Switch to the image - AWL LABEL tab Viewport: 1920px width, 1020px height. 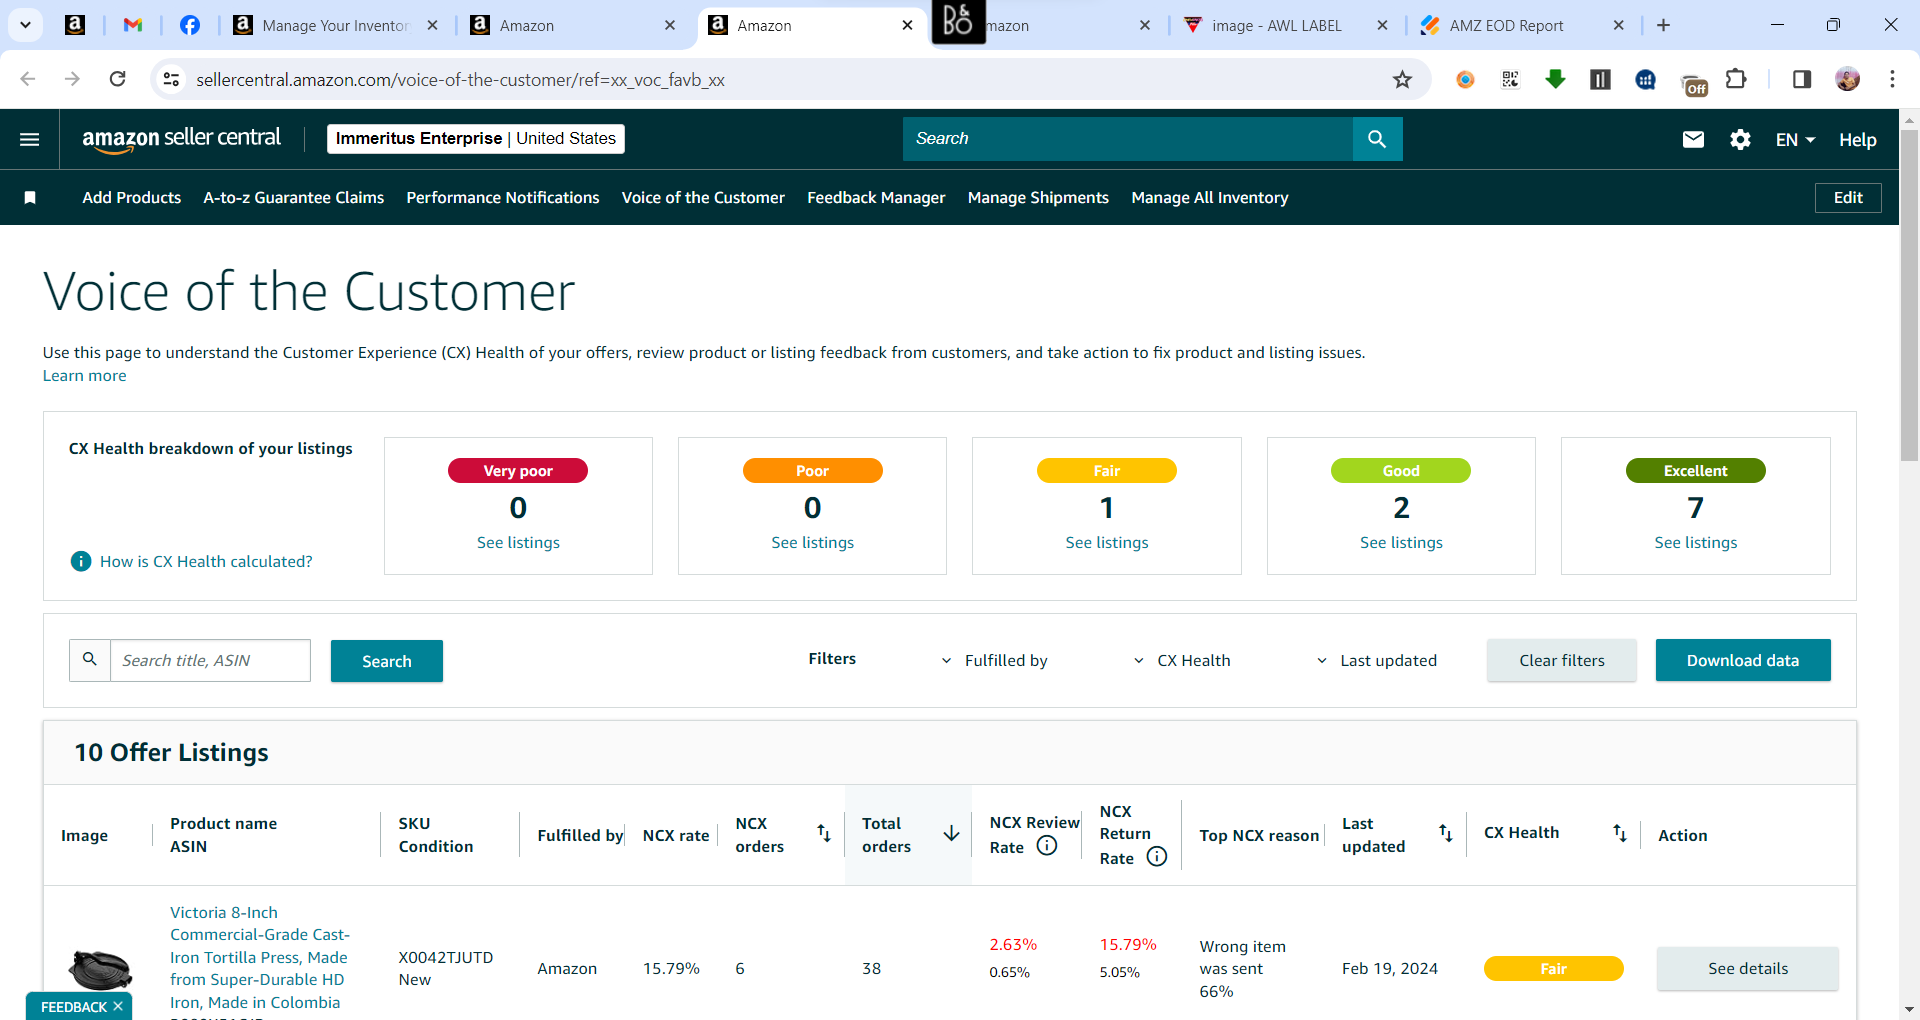click(x=1276, y=26)
